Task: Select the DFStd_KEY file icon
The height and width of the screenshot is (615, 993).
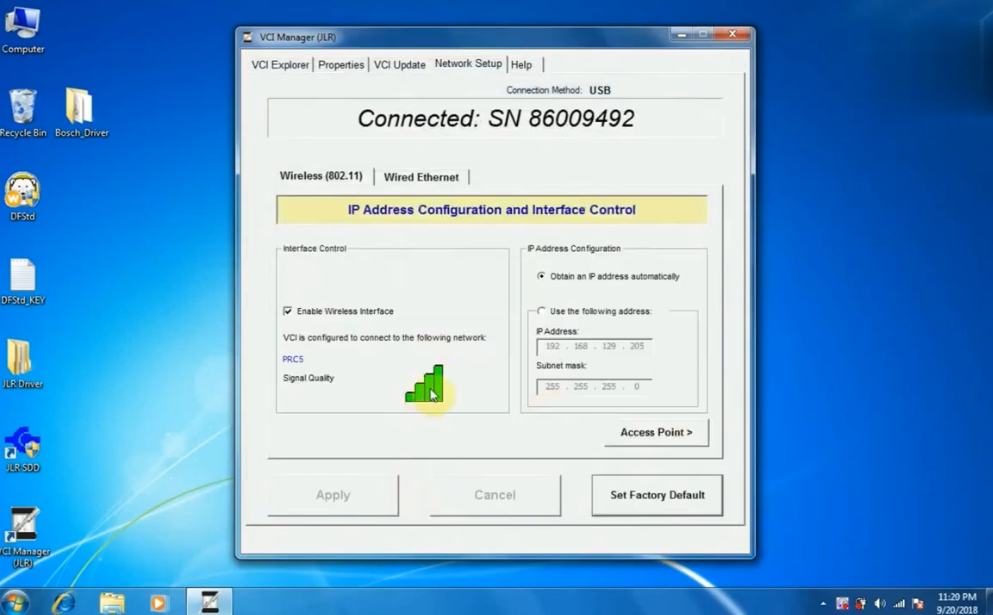Action: click(23, 281)
